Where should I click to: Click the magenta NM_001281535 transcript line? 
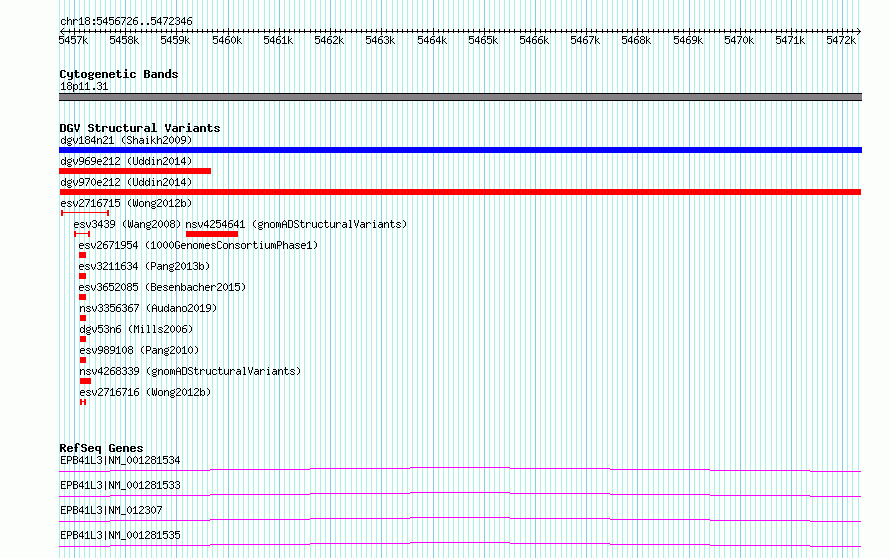coord(460,544)
